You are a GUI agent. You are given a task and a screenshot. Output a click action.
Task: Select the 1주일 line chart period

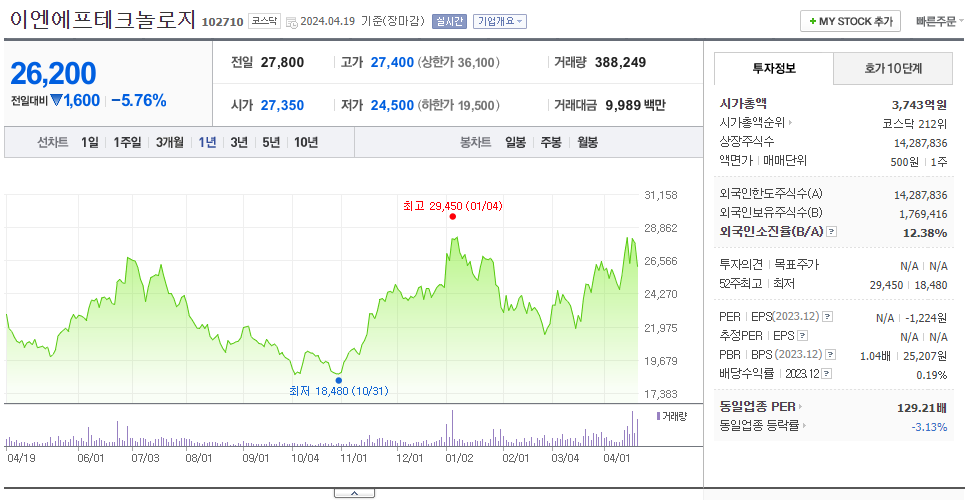[127, 143]
